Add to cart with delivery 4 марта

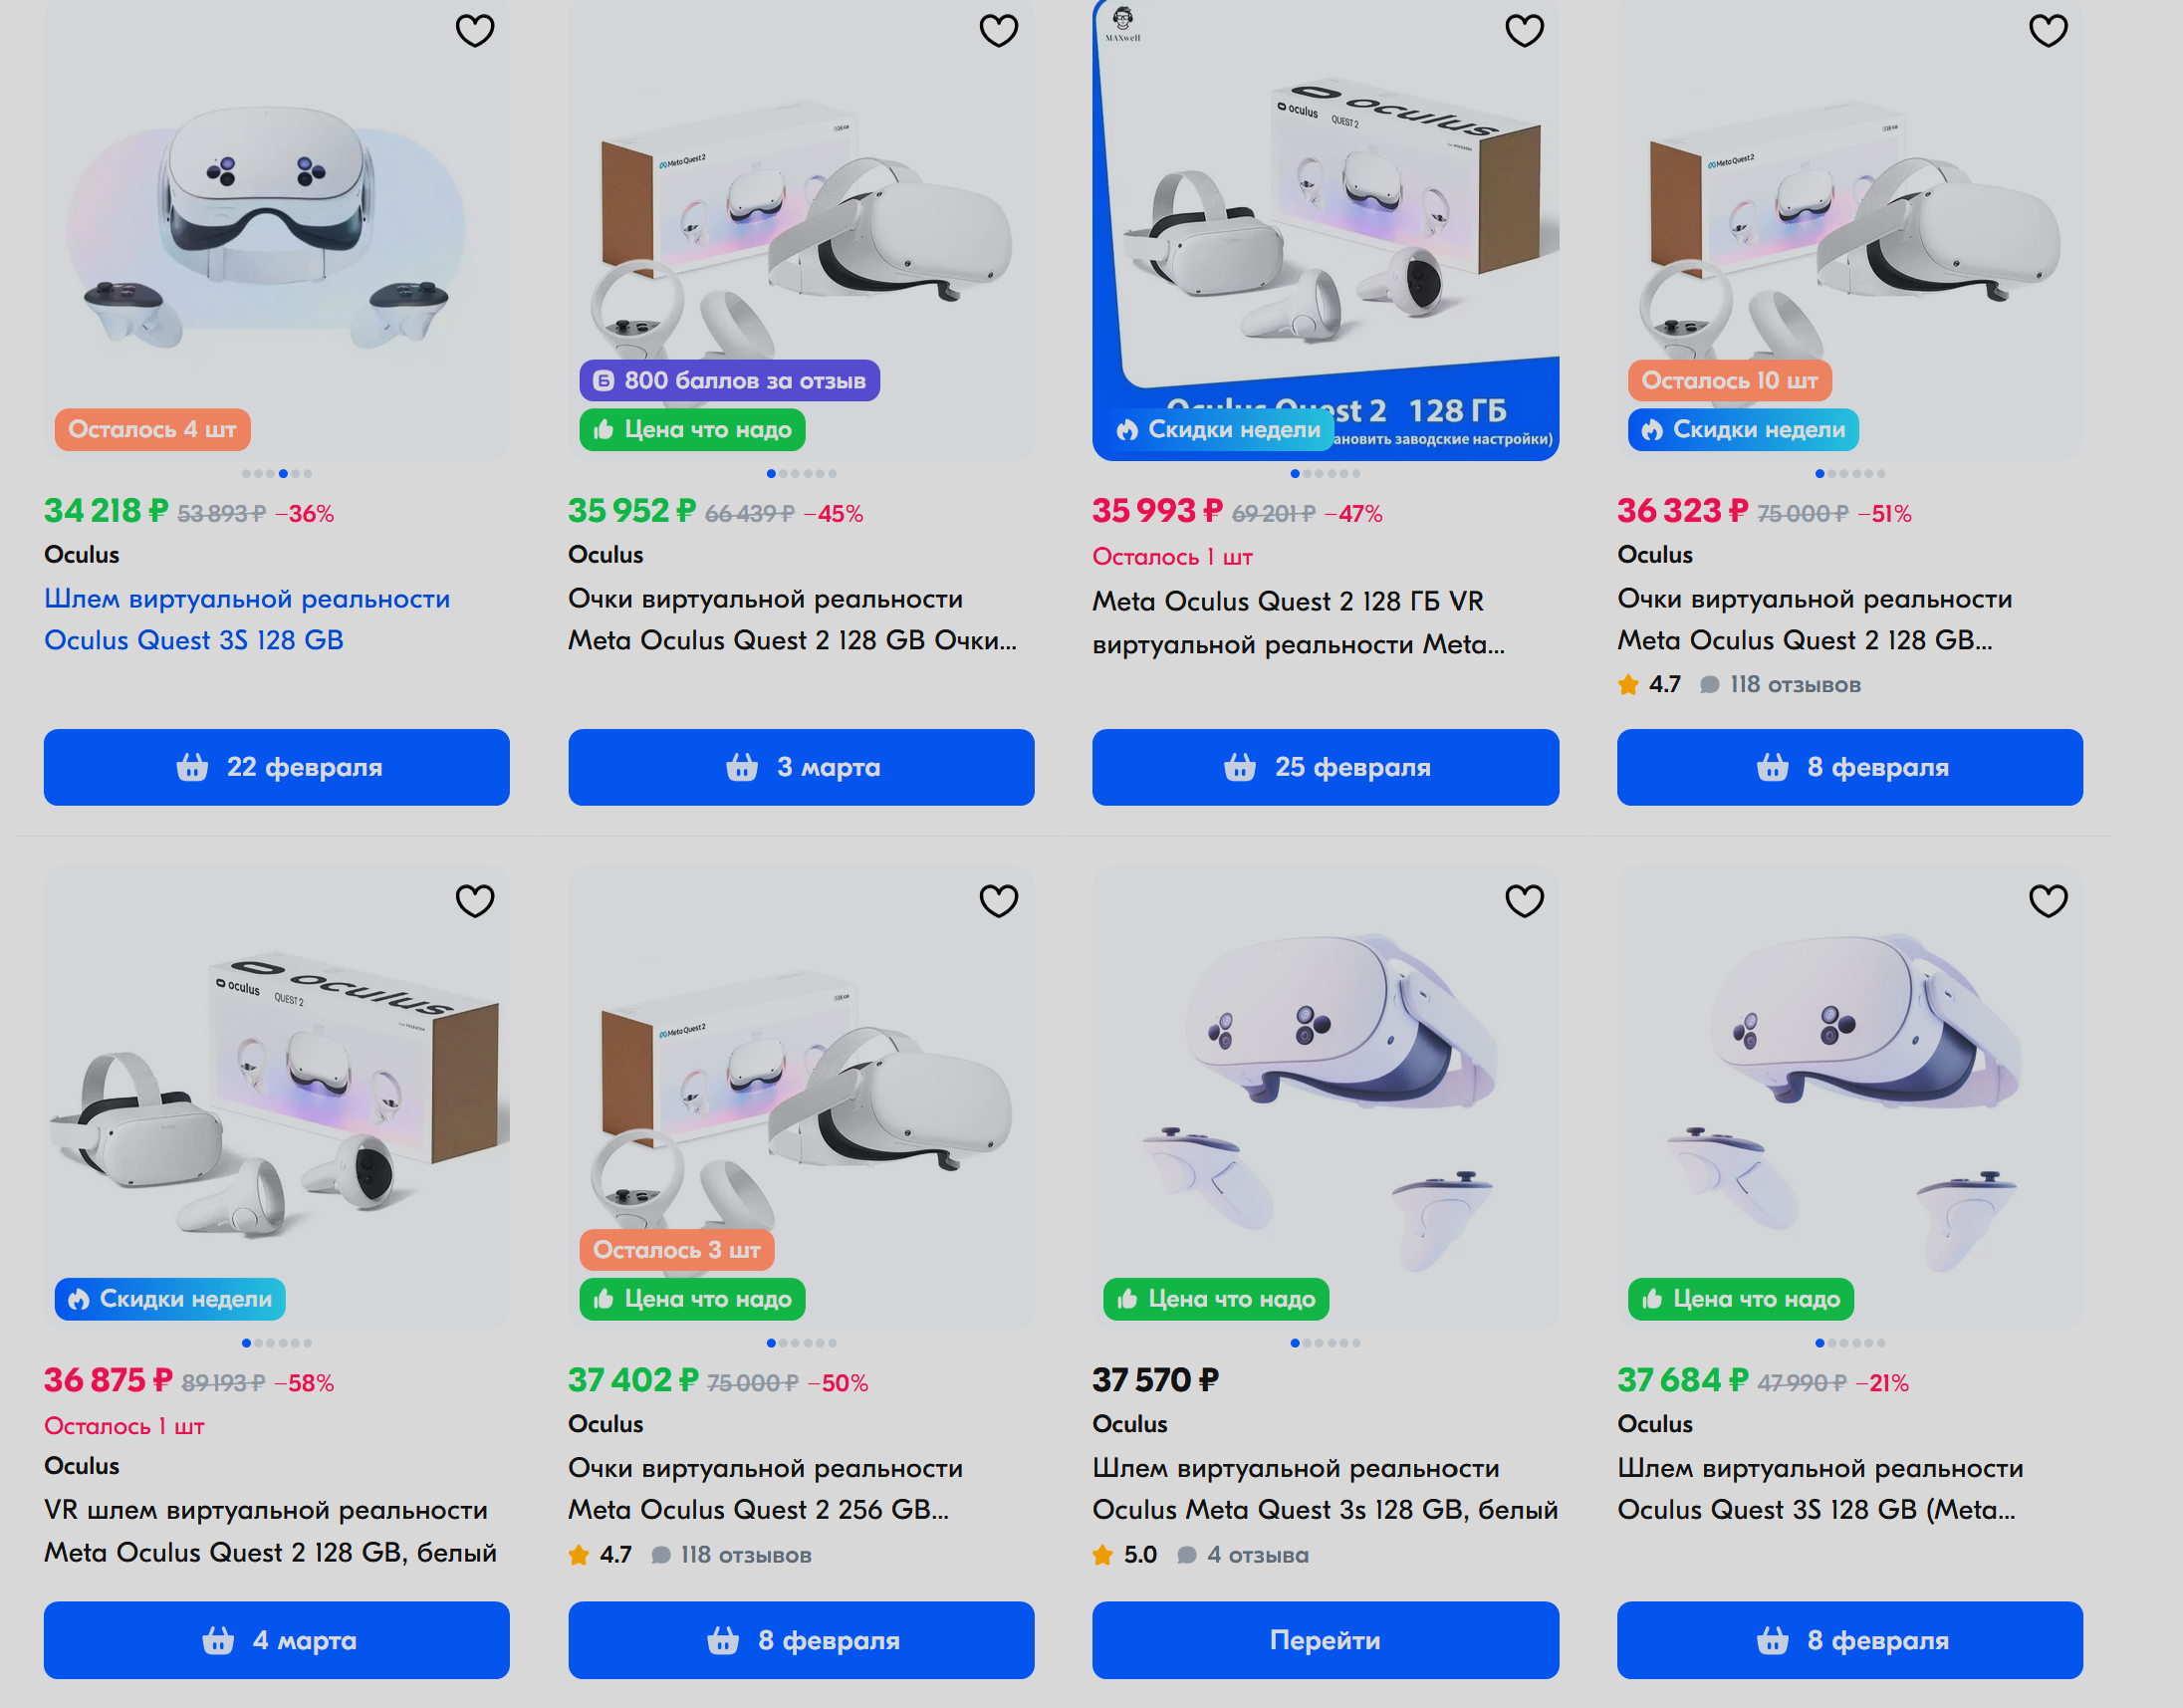pyautogui.click(x=277, y=1640)
